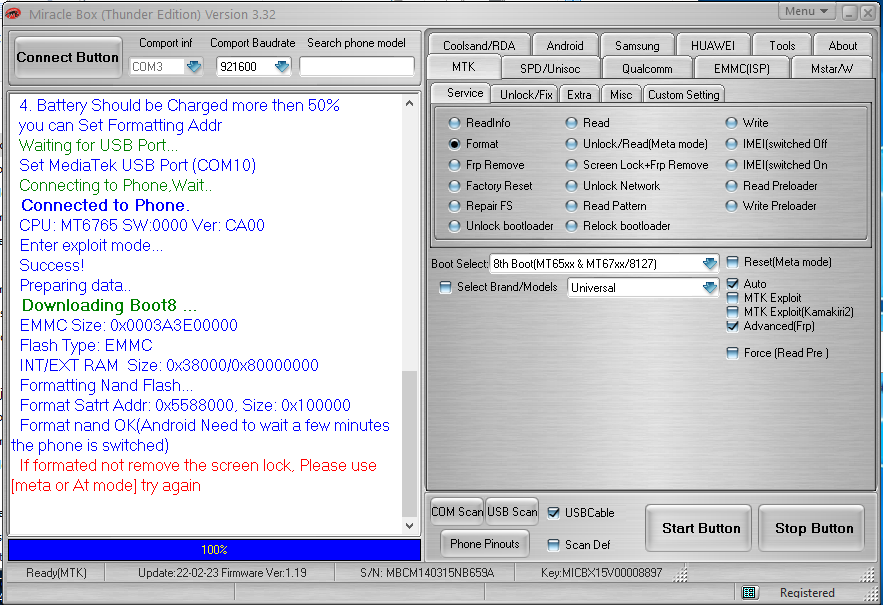Open the Phone Pinouts button

484,544
